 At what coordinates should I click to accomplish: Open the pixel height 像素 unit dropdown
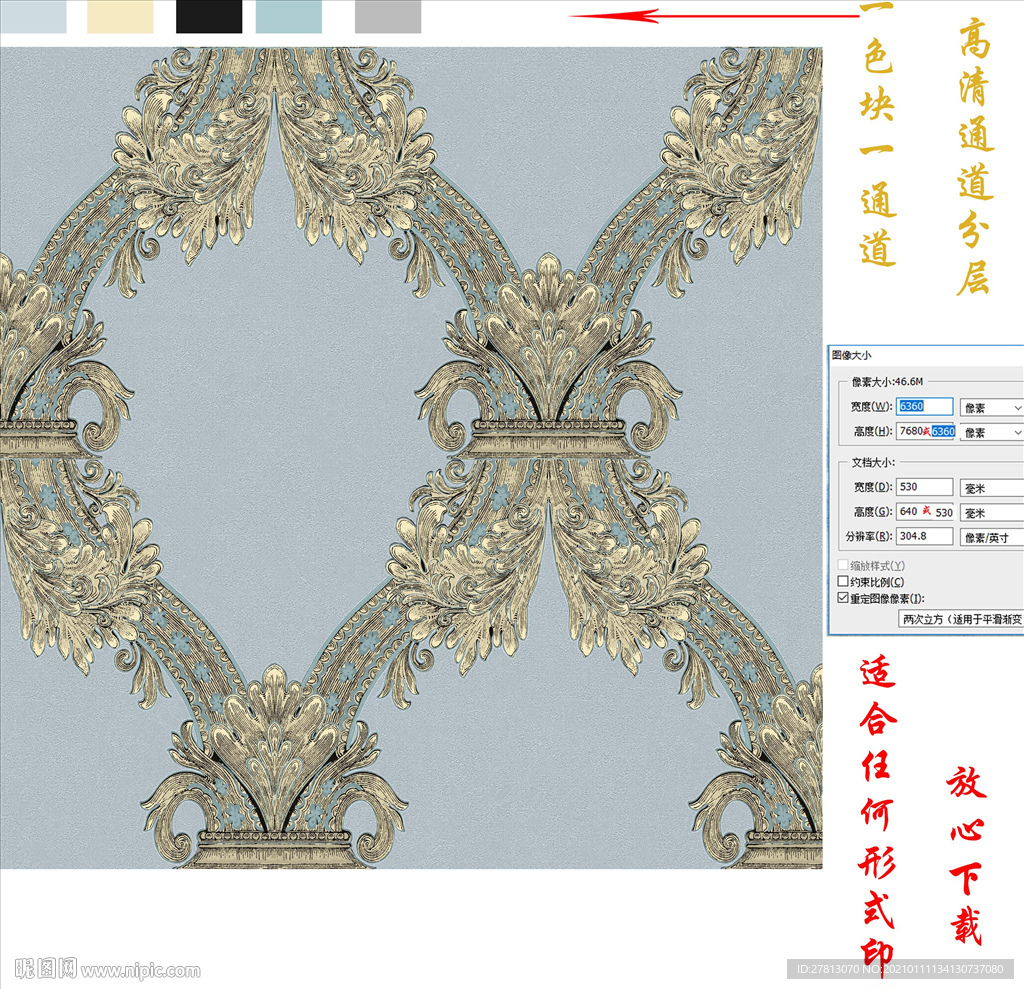991,432
